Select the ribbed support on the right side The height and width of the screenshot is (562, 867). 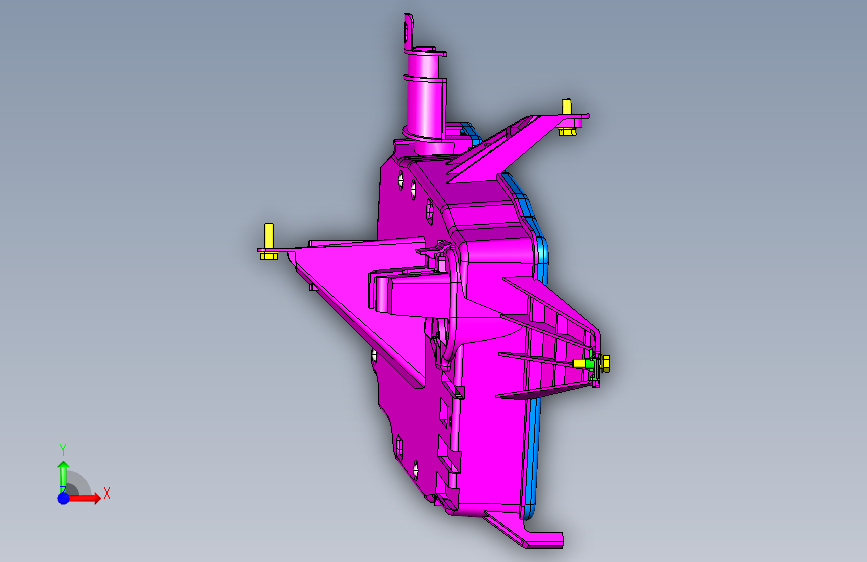point(553,343)
